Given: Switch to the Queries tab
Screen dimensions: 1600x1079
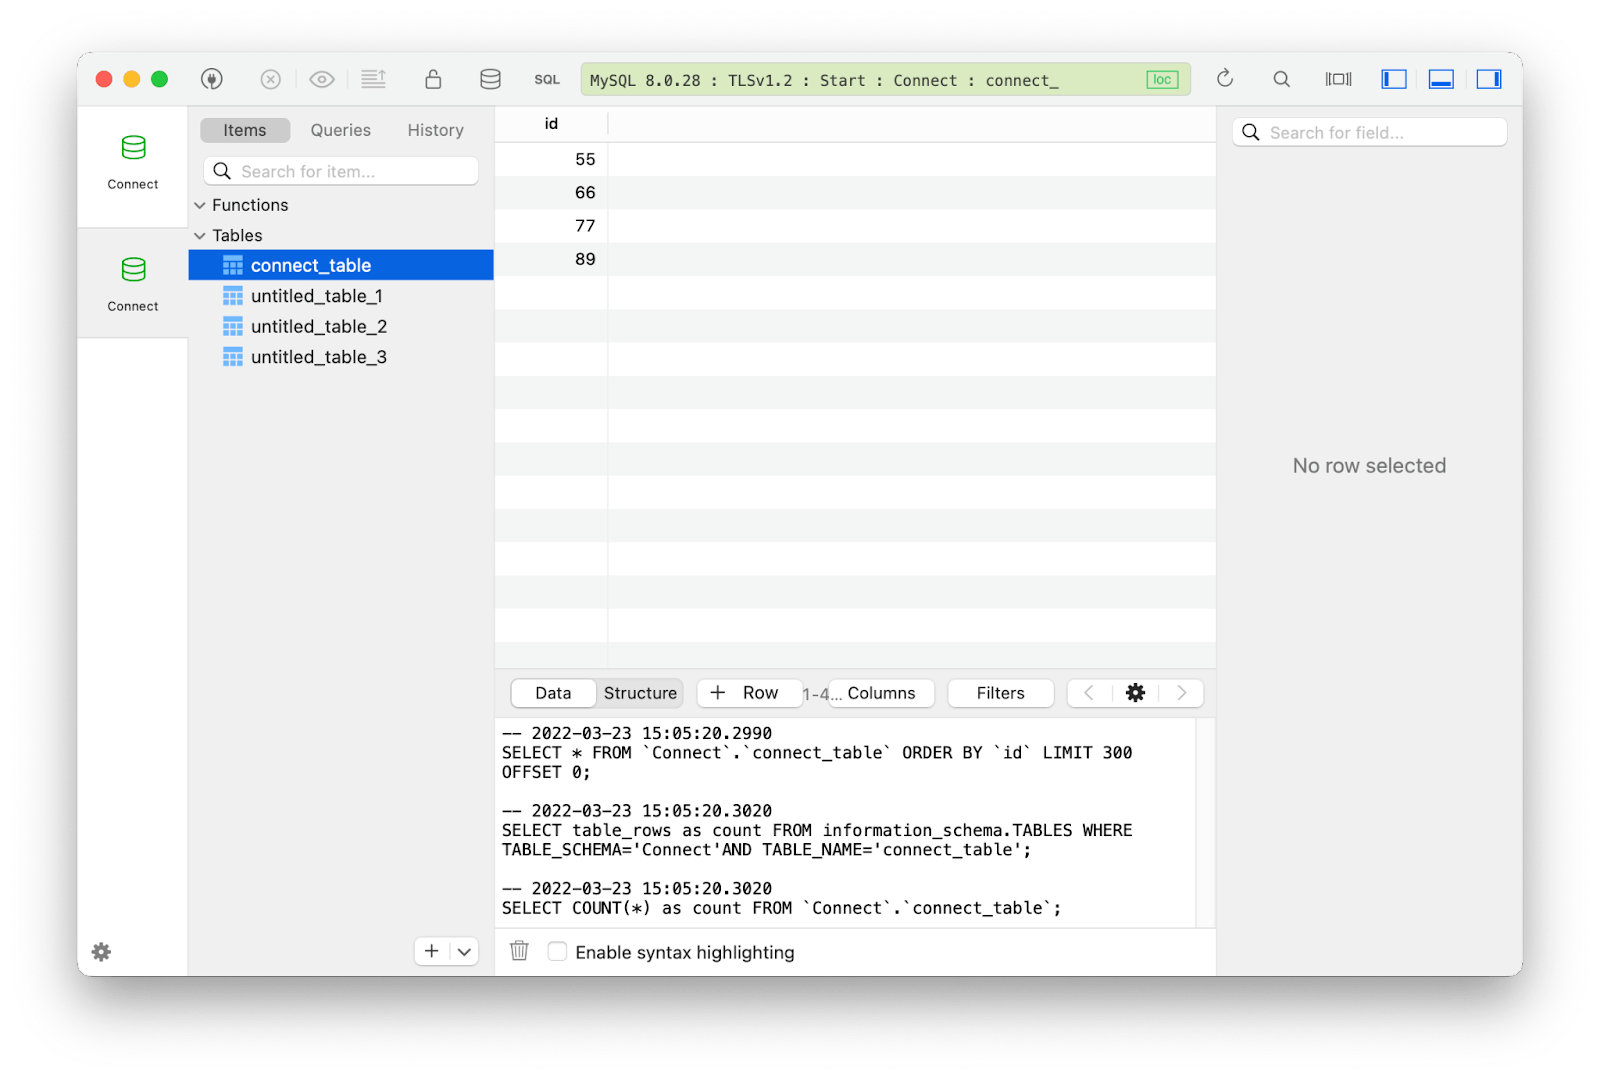Looking at the screenshot, I should 339,129.
